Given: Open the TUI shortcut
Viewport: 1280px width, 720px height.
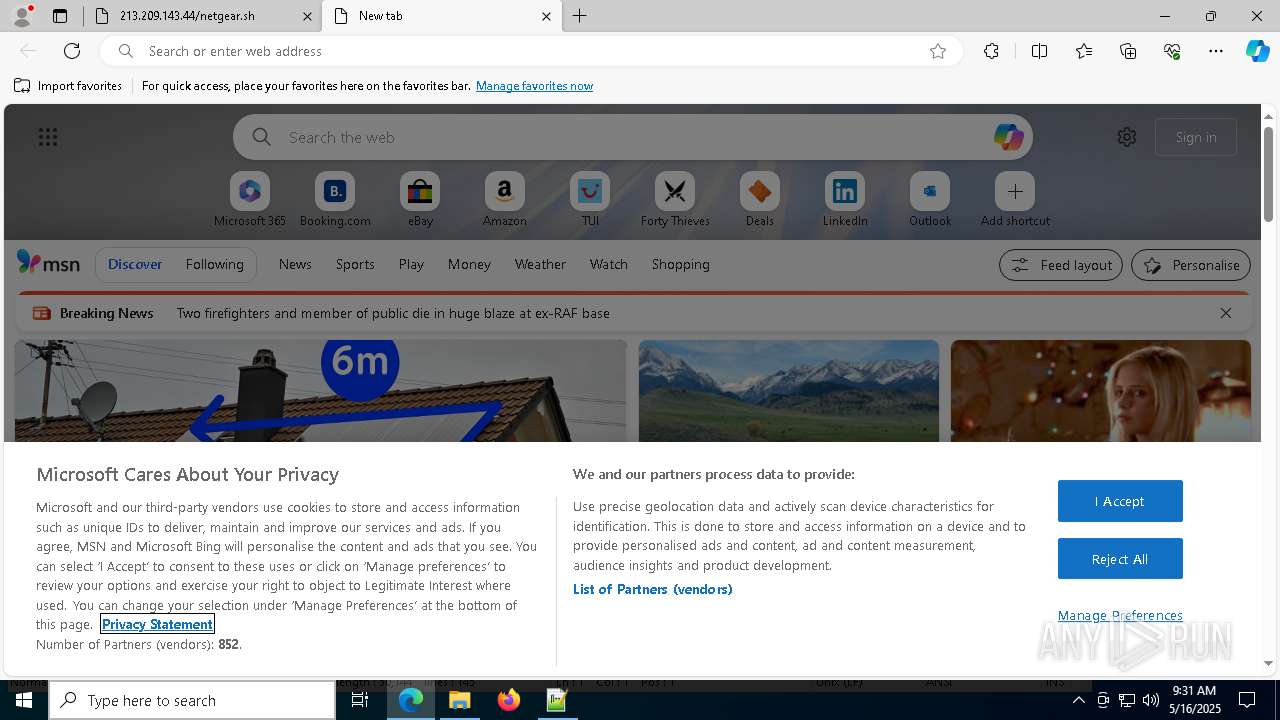Looking at the screenshot, I should point(590,199).
